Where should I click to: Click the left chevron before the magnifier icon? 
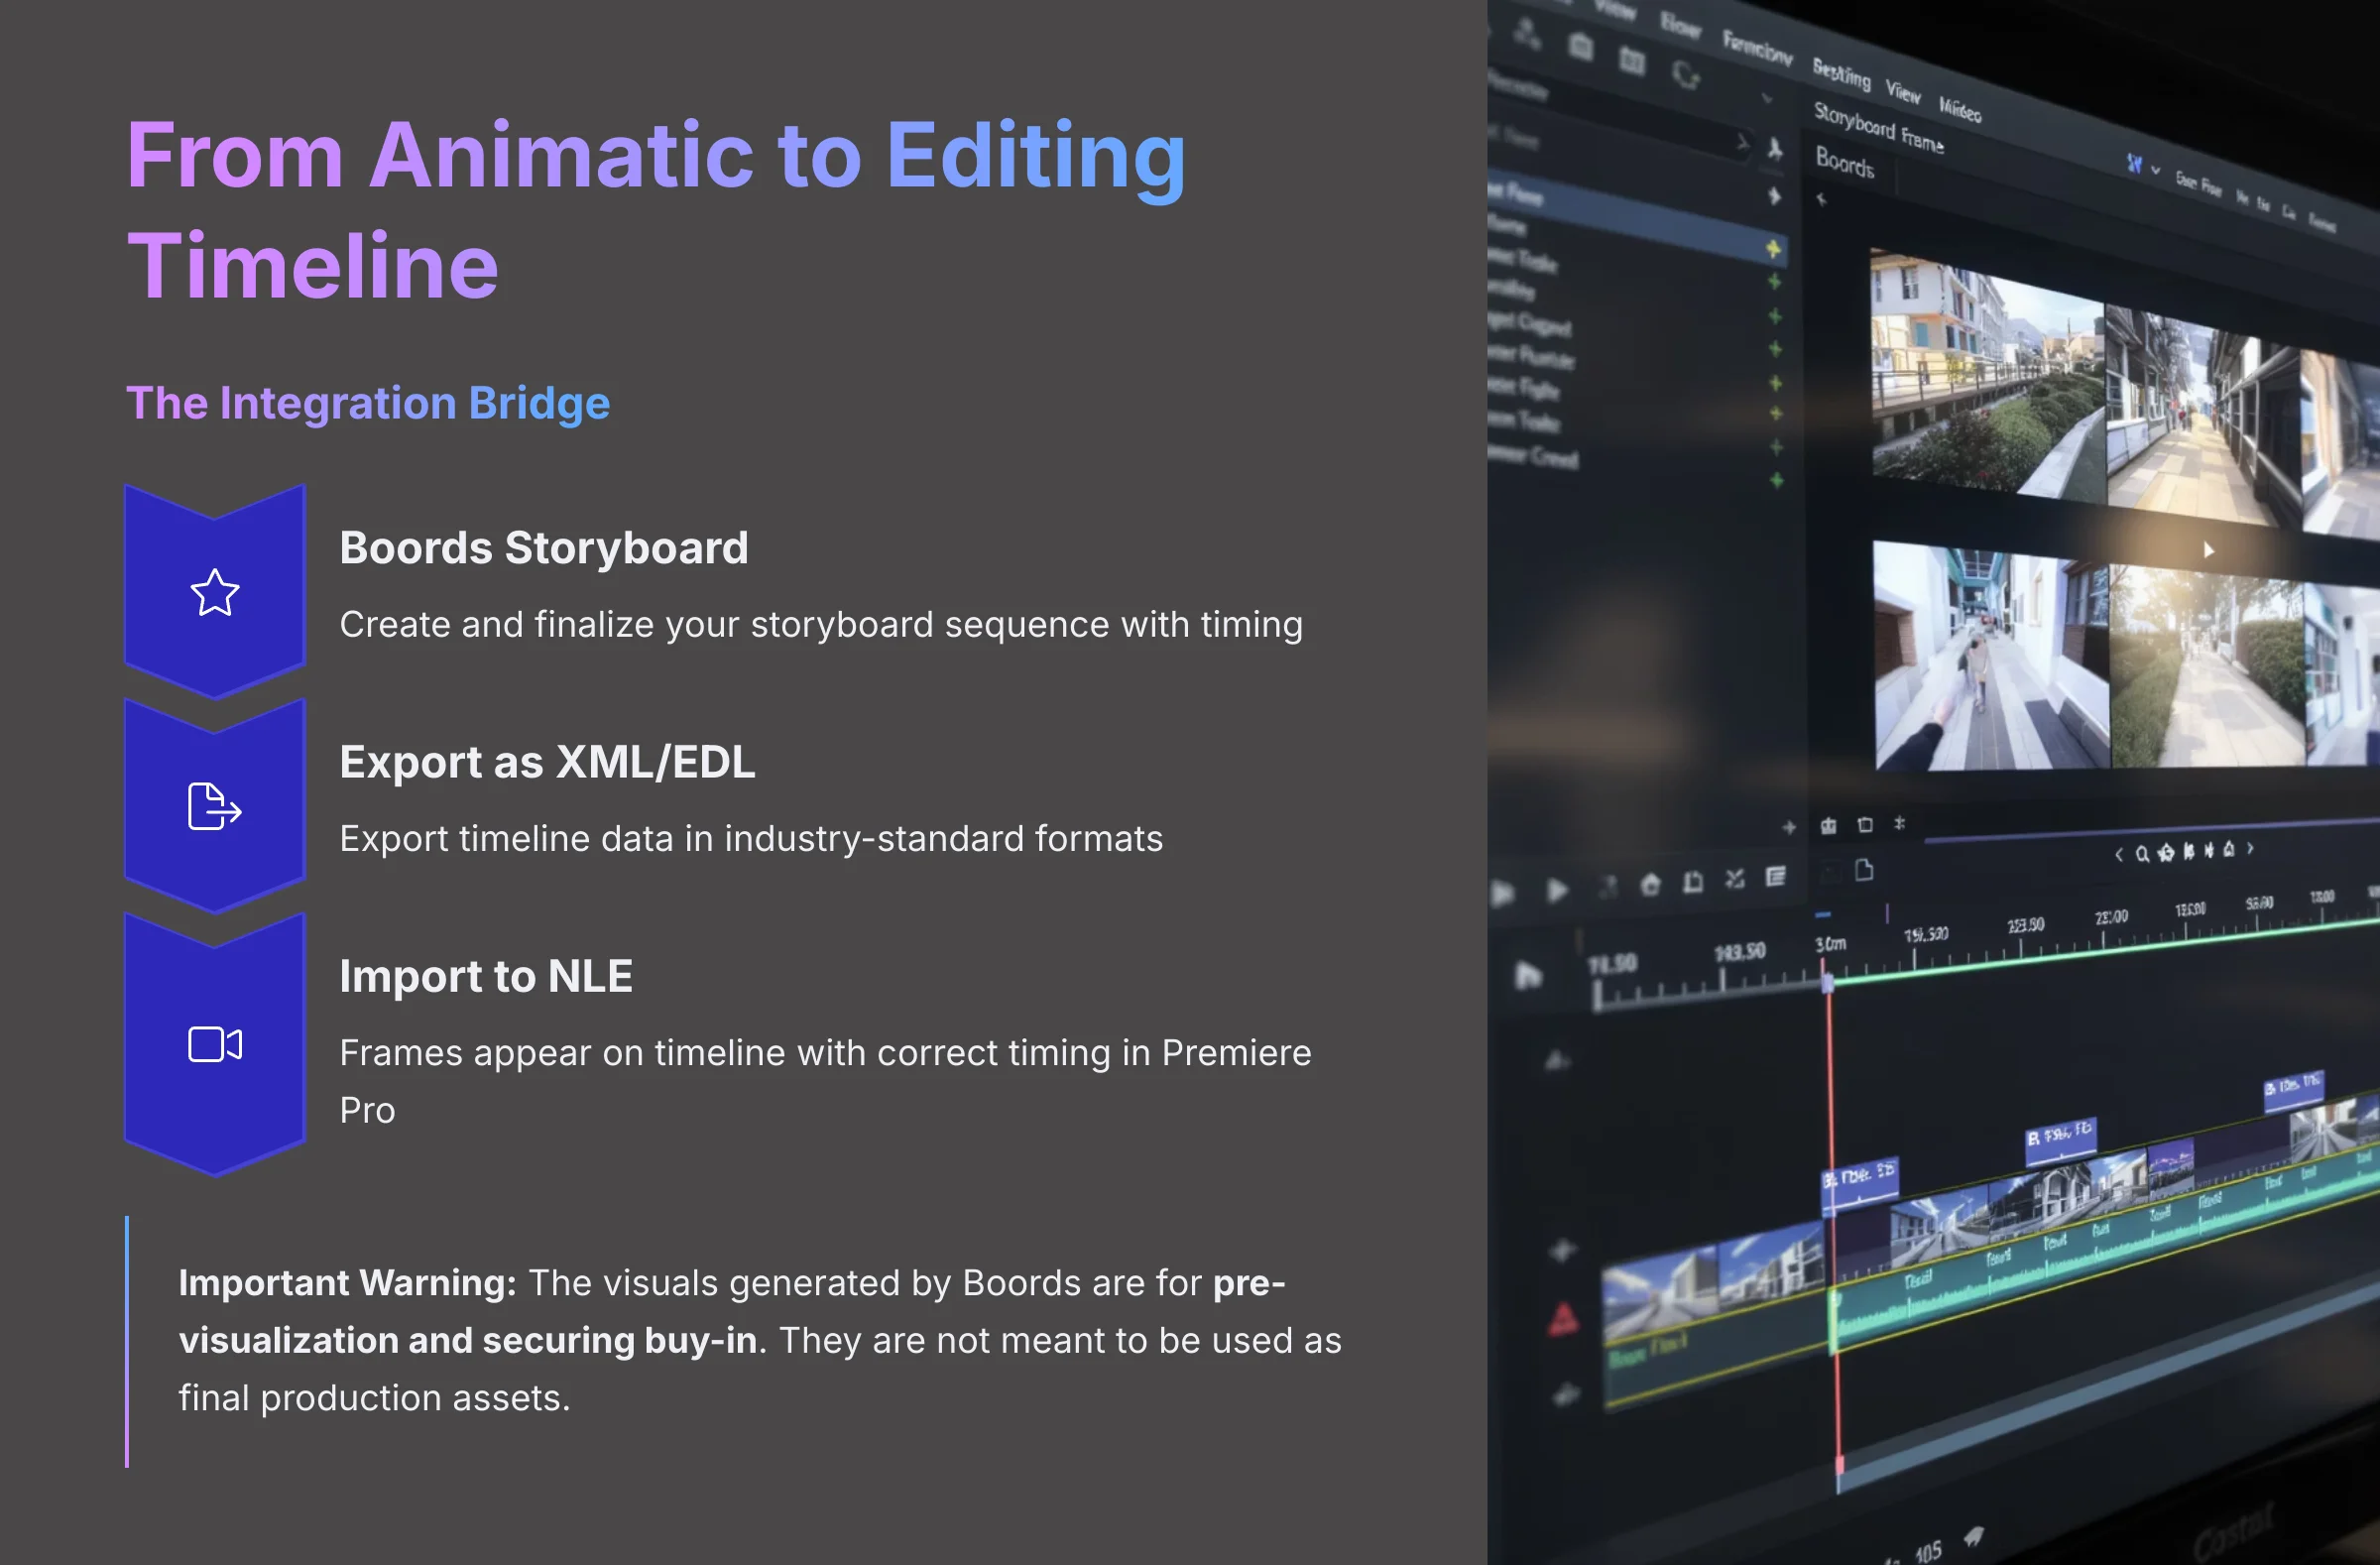[x=2118, y=854]
